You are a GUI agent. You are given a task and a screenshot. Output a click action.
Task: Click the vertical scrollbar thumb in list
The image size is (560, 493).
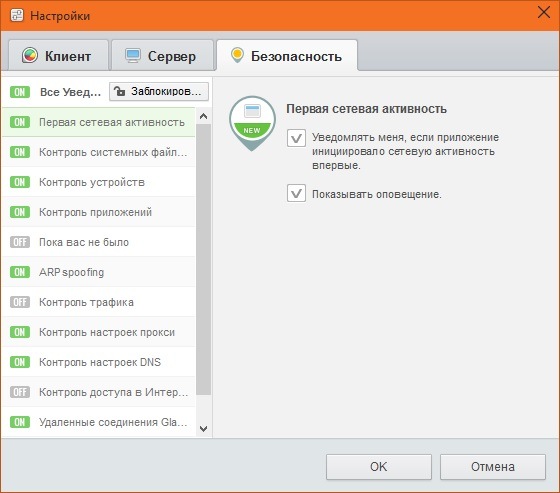pos(204,260)
